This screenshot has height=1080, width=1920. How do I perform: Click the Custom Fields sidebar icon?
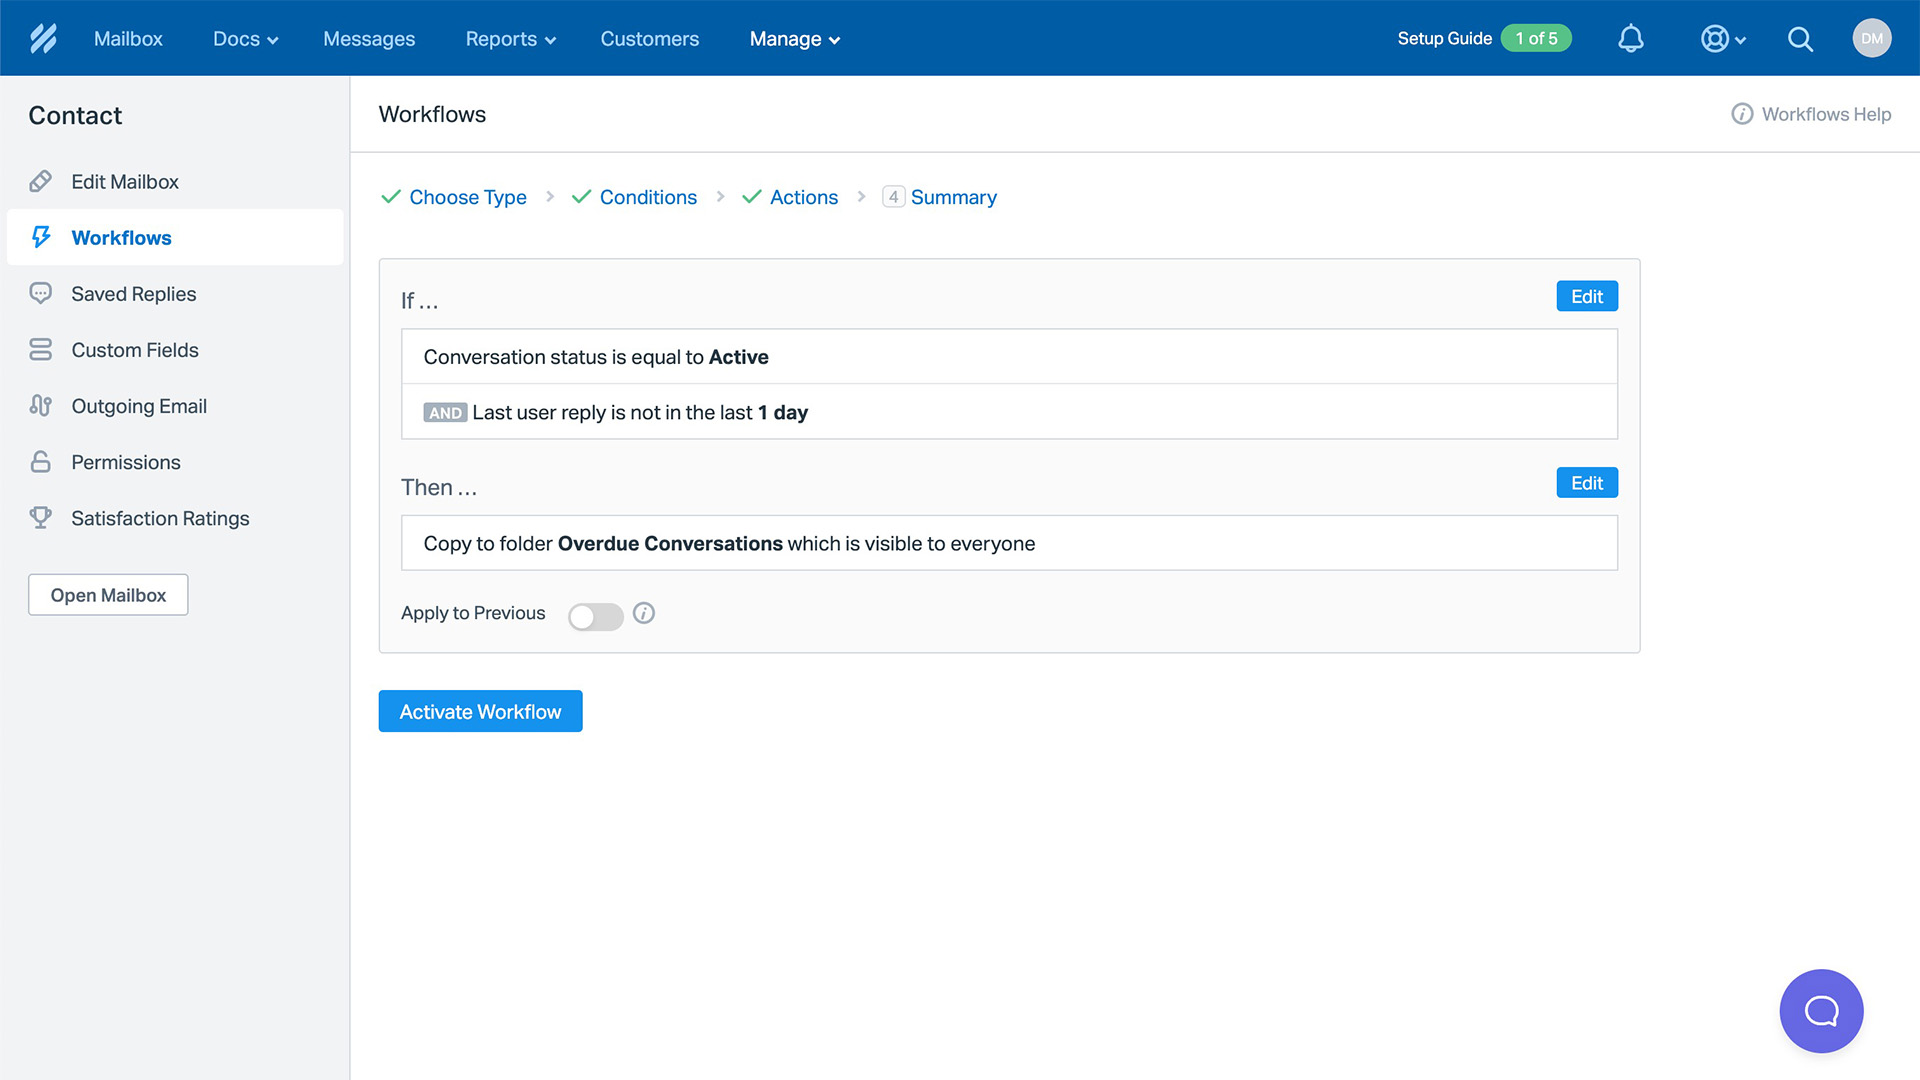(x=40, y=349)
